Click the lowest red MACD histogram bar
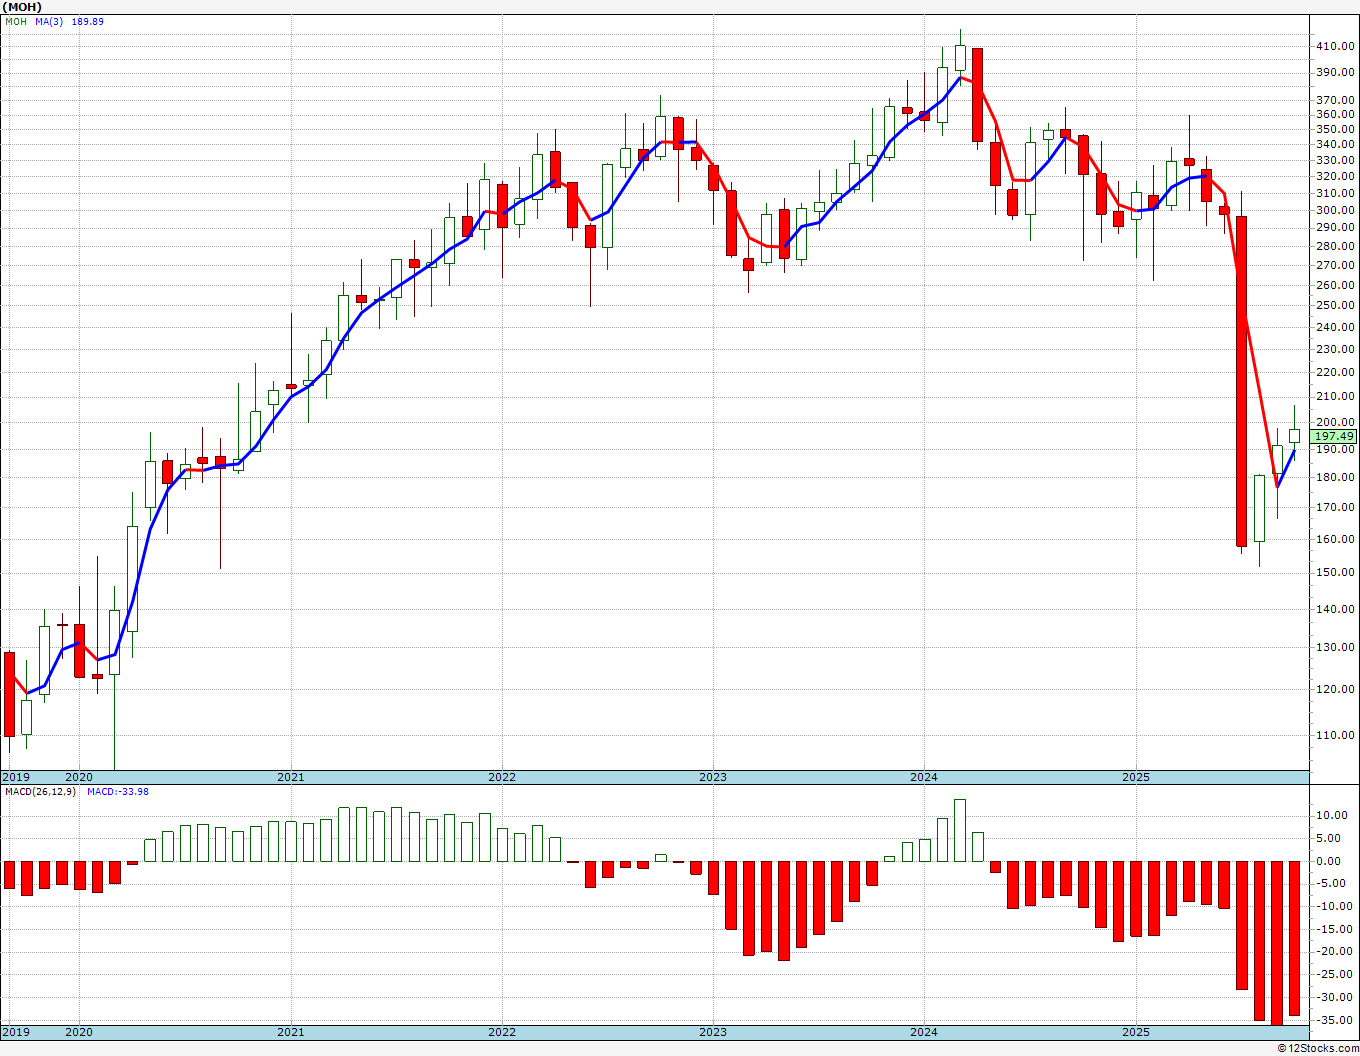 pyautogui.click(x=1277, y=942)
